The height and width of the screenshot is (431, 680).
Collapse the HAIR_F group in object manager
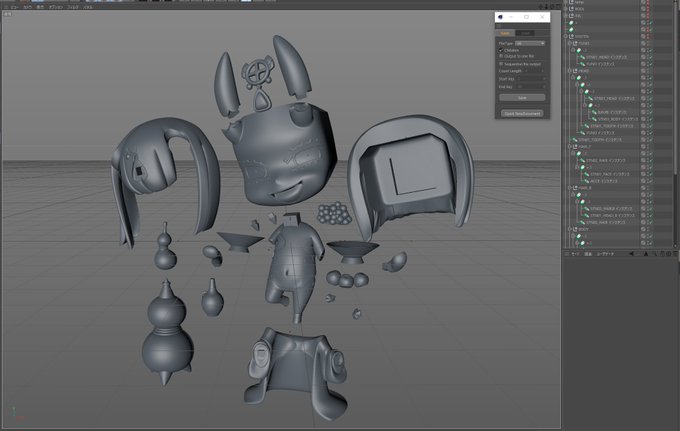[x=570, y=146]
